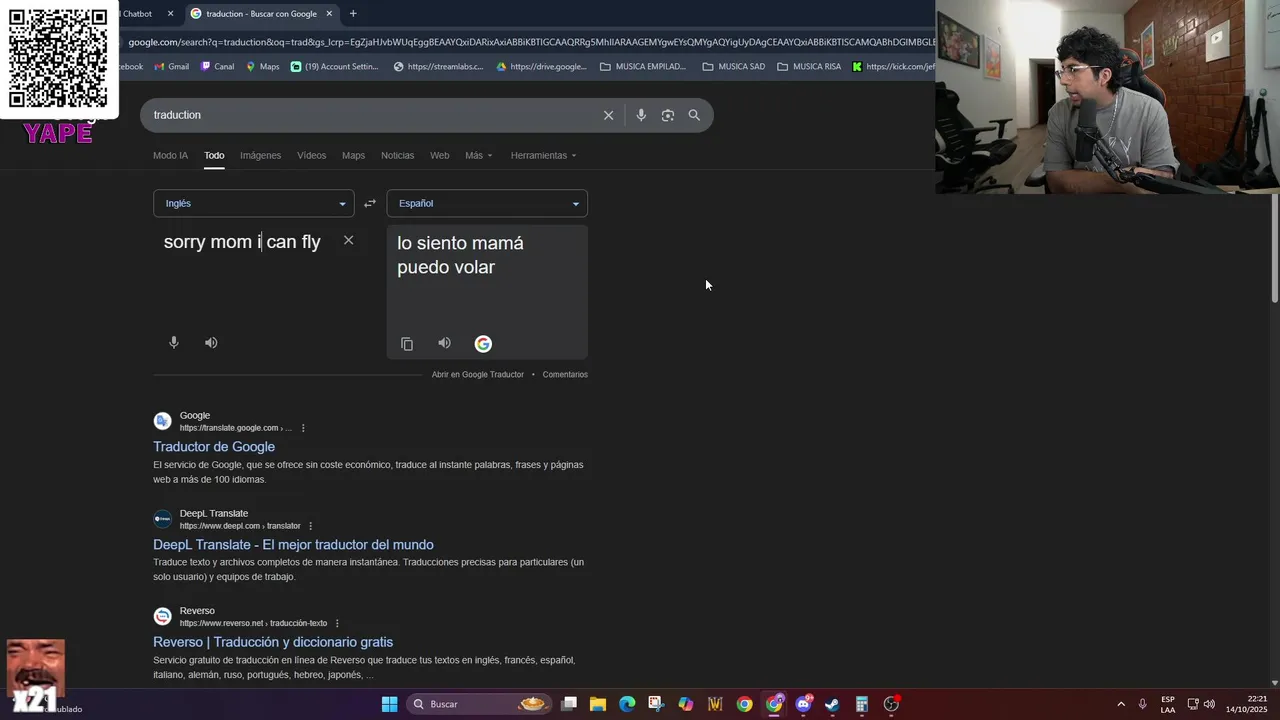
Task: Open MUSICA EMPILAD... bookmark folder
Action: click(x=643, y=67)
